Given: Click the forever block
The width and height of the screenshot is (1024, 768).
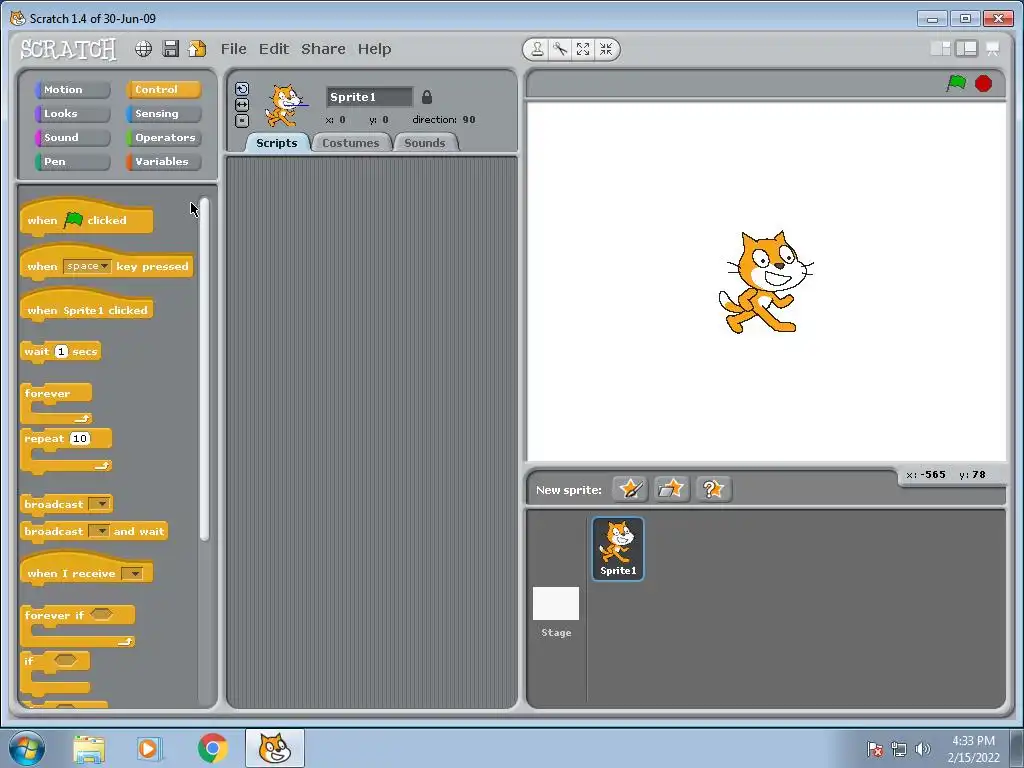Looking at the screenshot, I should [56, 402].
